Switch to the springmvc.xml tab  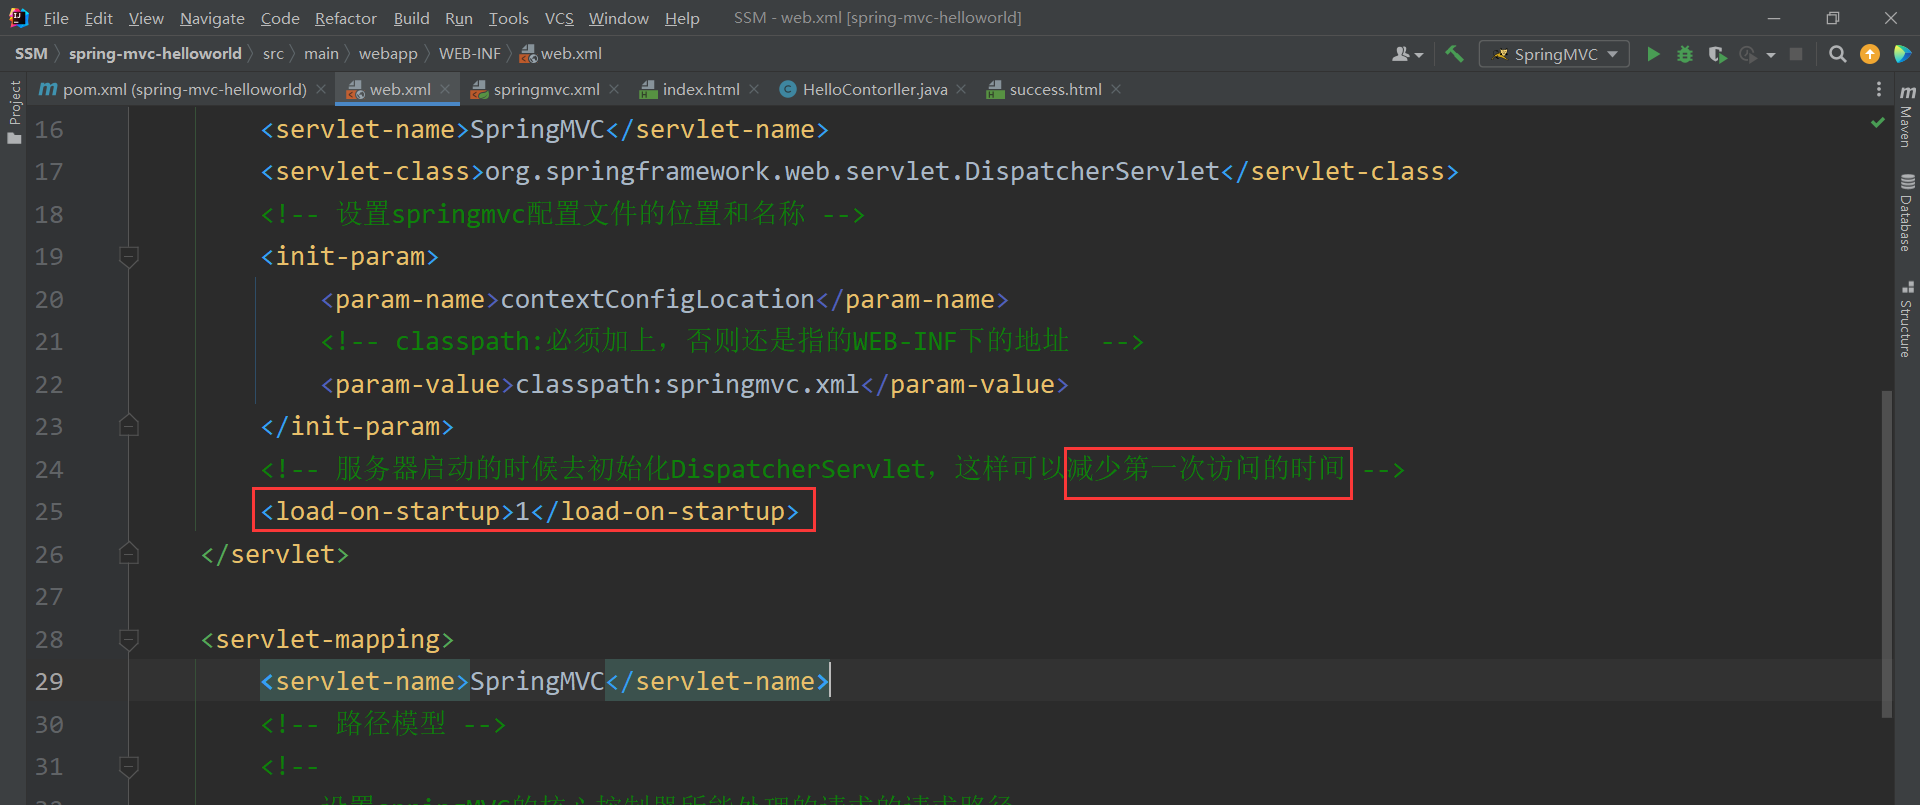547,89
